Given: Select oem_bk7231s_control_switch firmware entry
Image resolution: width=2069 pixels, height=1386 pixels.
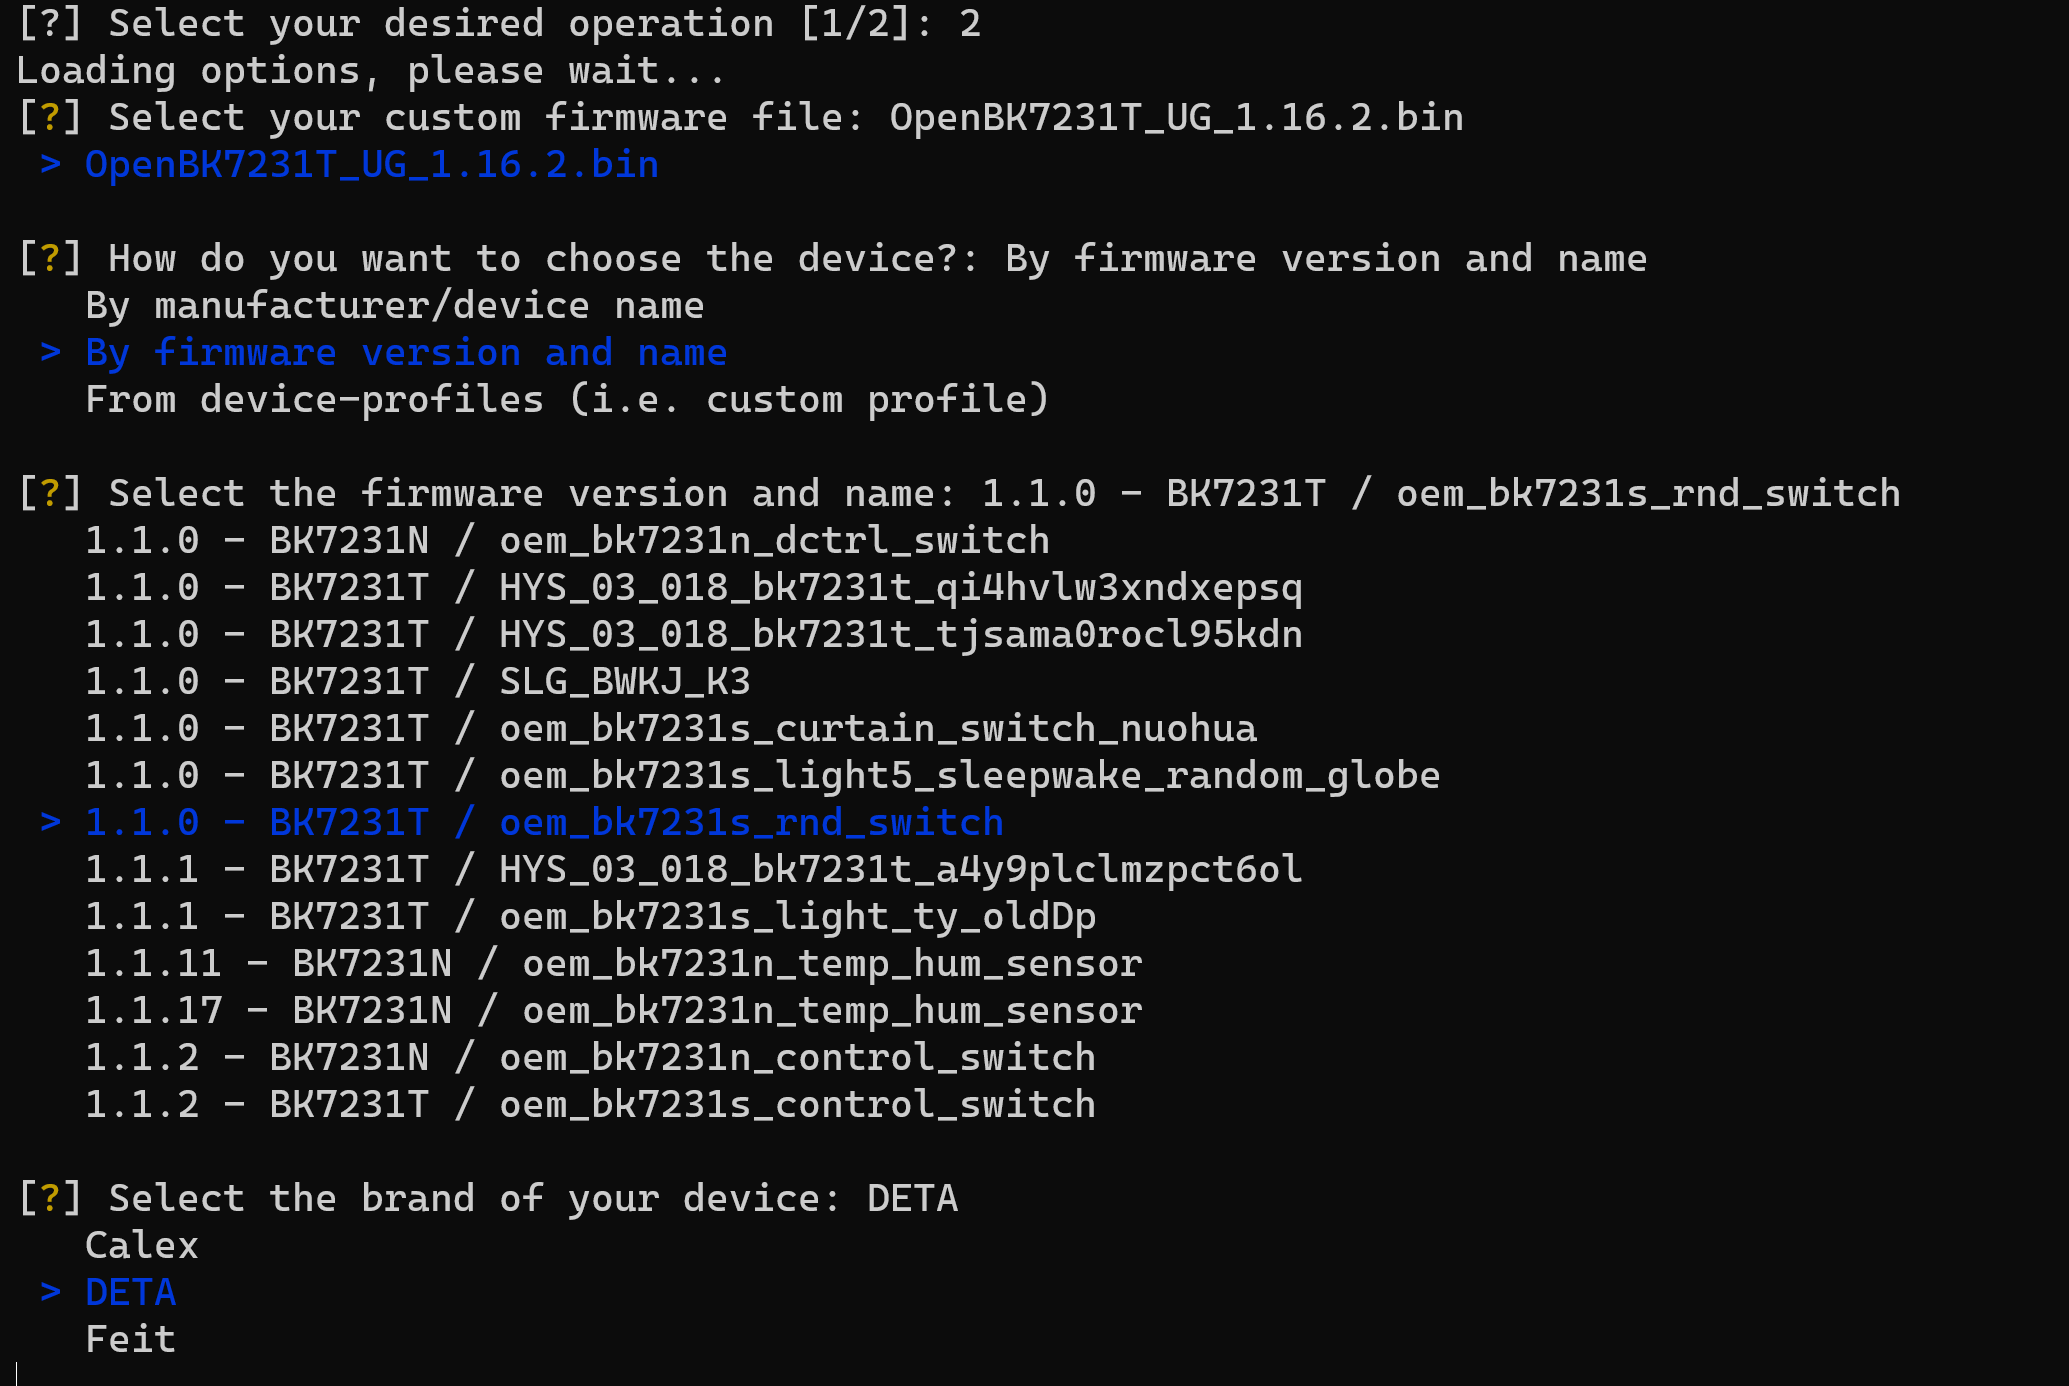Looking at the screenshot, I should tap(590, 1105).
